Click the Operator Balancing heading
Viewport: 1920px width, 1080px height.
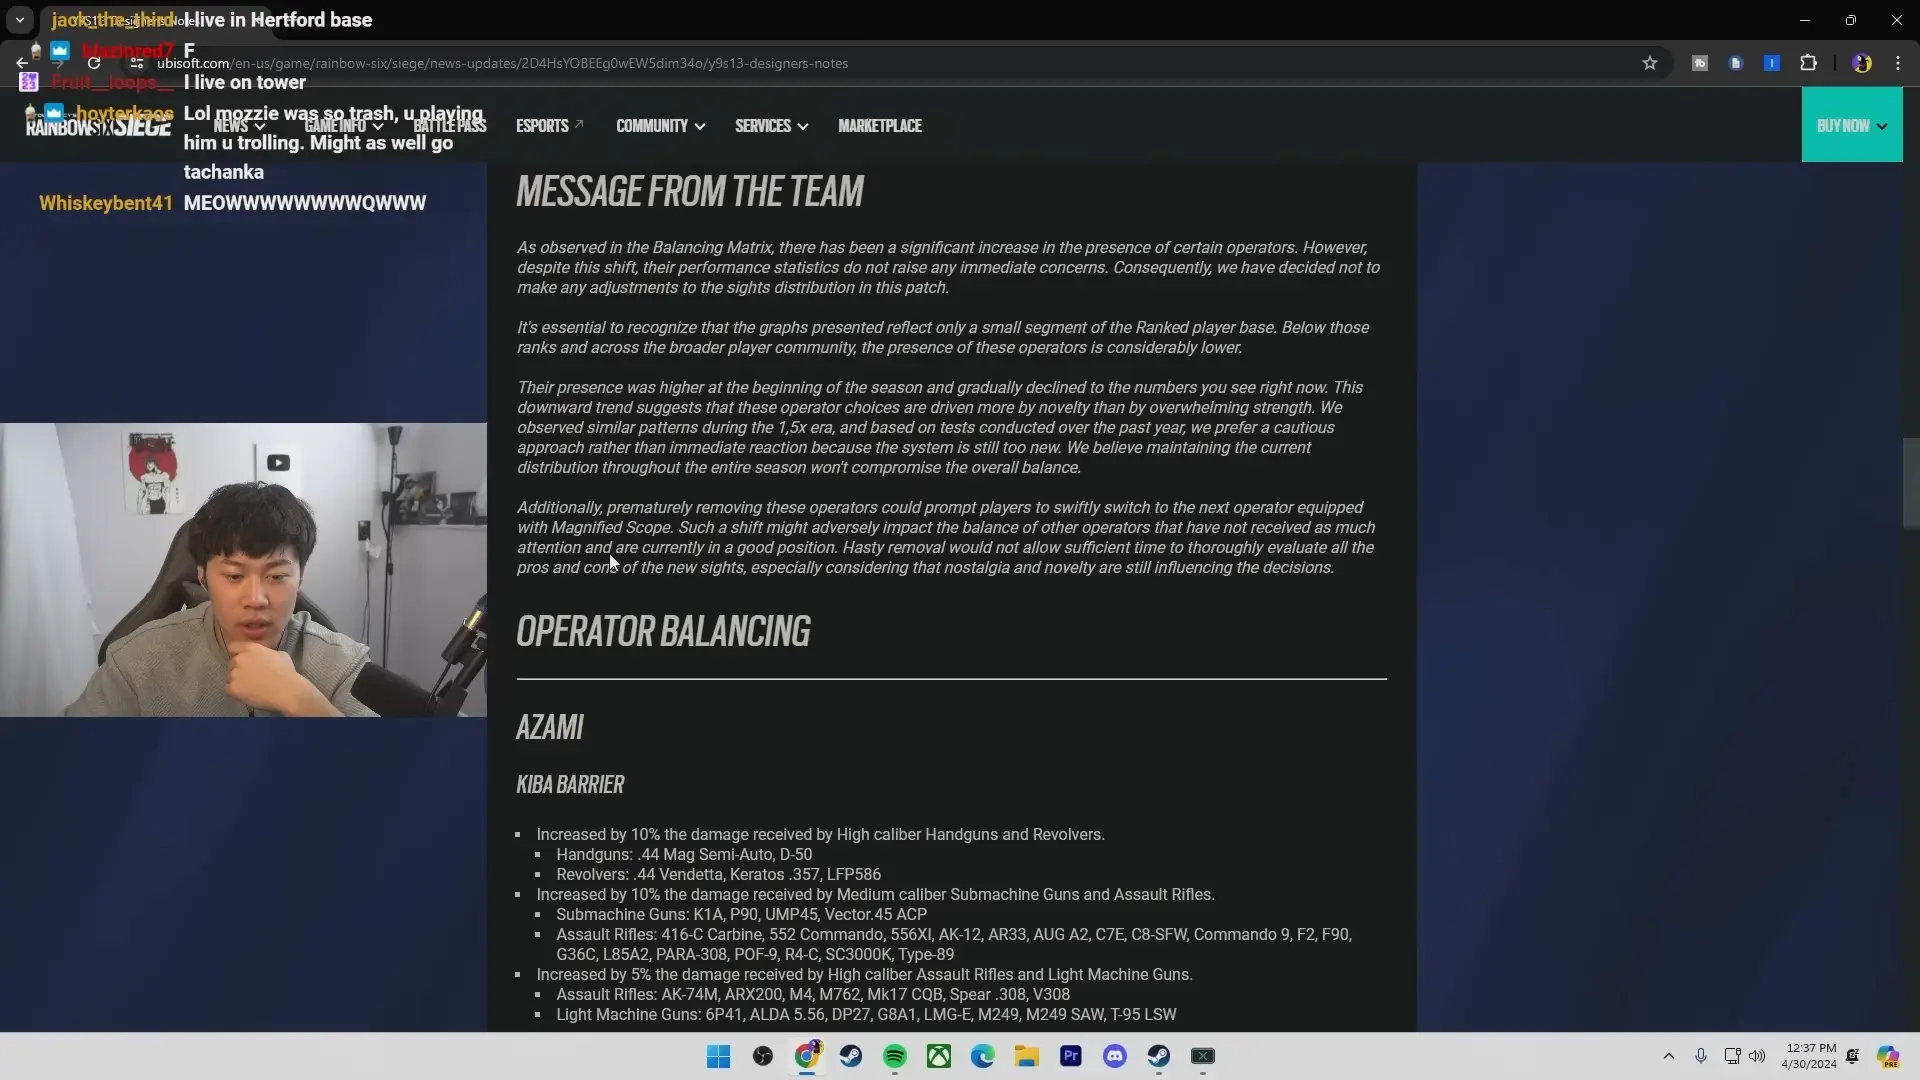pyautogui.click(x=663, y=631)
